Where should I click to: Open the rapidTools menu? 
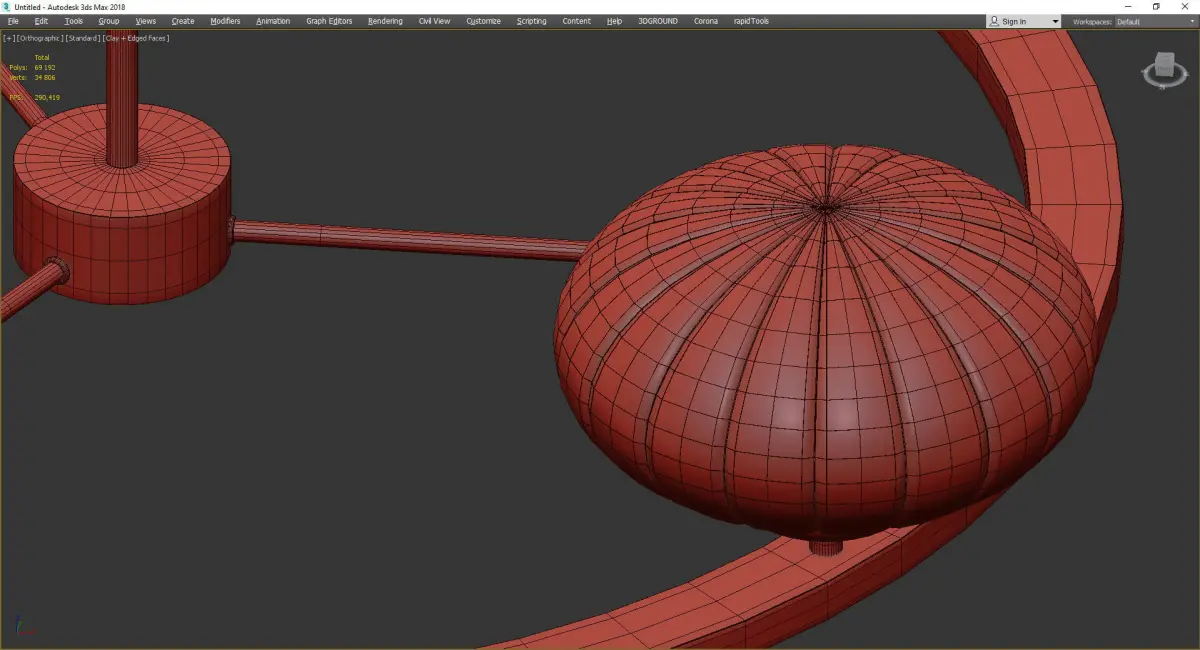pos(753,21)
